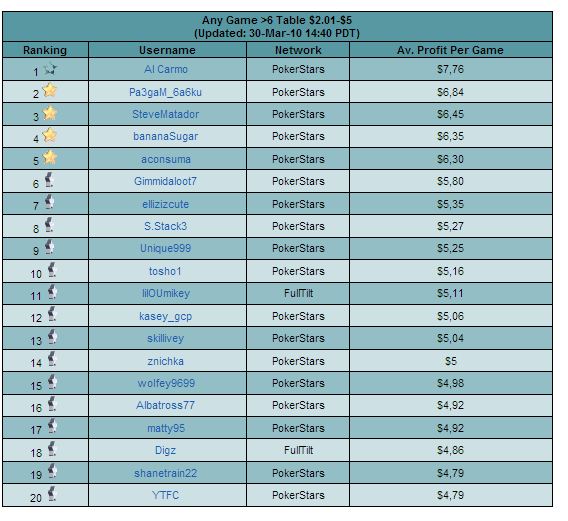The image size is (568, 521).
Task: Click the gold star beside rank 5
Action: 50,158
